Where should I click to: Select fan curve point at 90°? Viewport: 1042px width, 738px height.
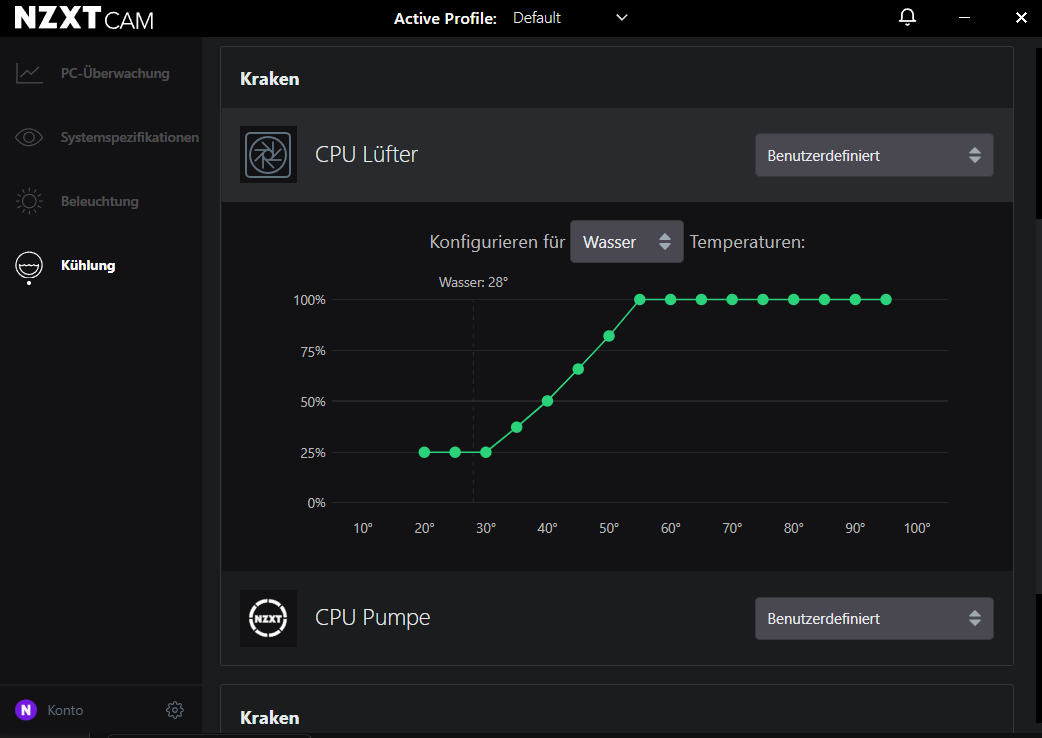click(x=855, y=300)
